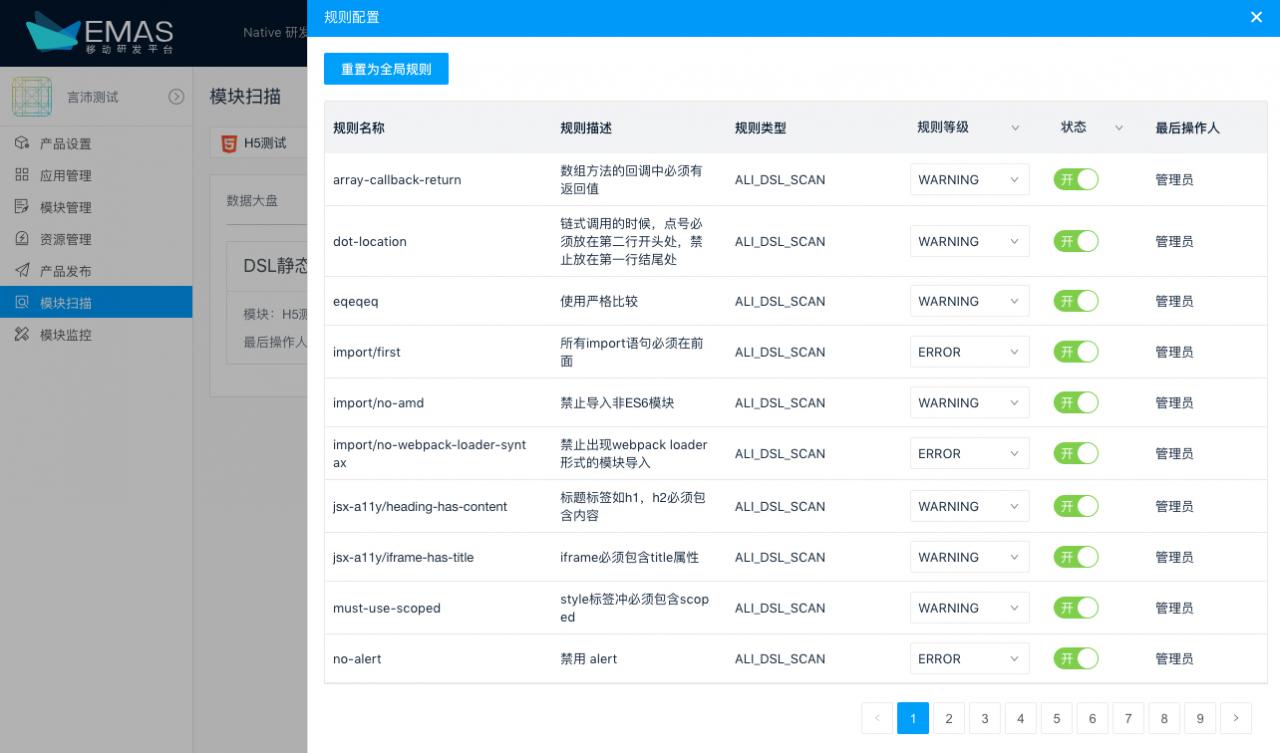Go to page 6 of rules
This screenshot has width=1280, height=753.
1092,718
